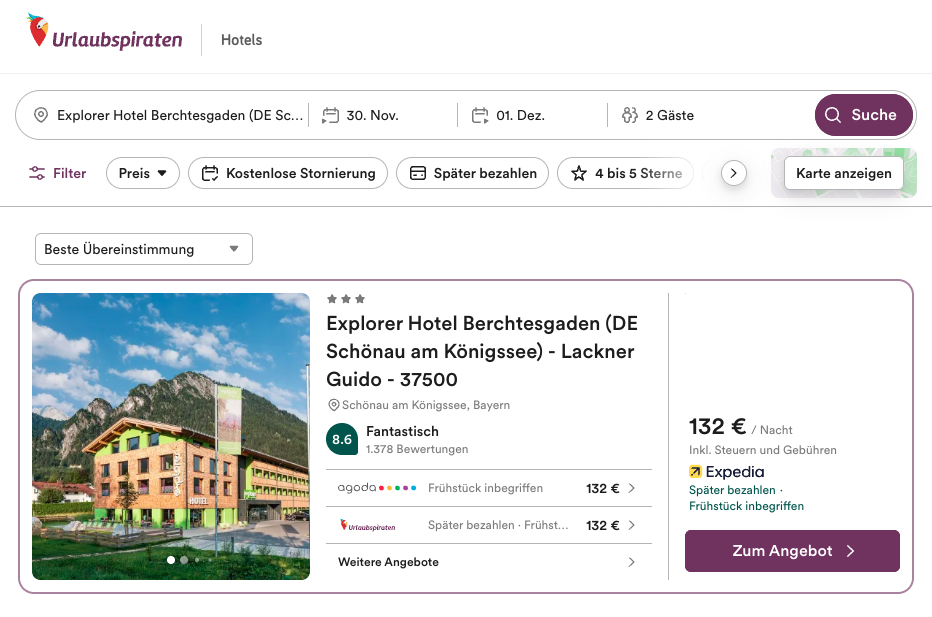Viewport: 932px width, 617px height.
Task: Toggle the 4 bis 5 Sterne filter
Action: (626, 173)
